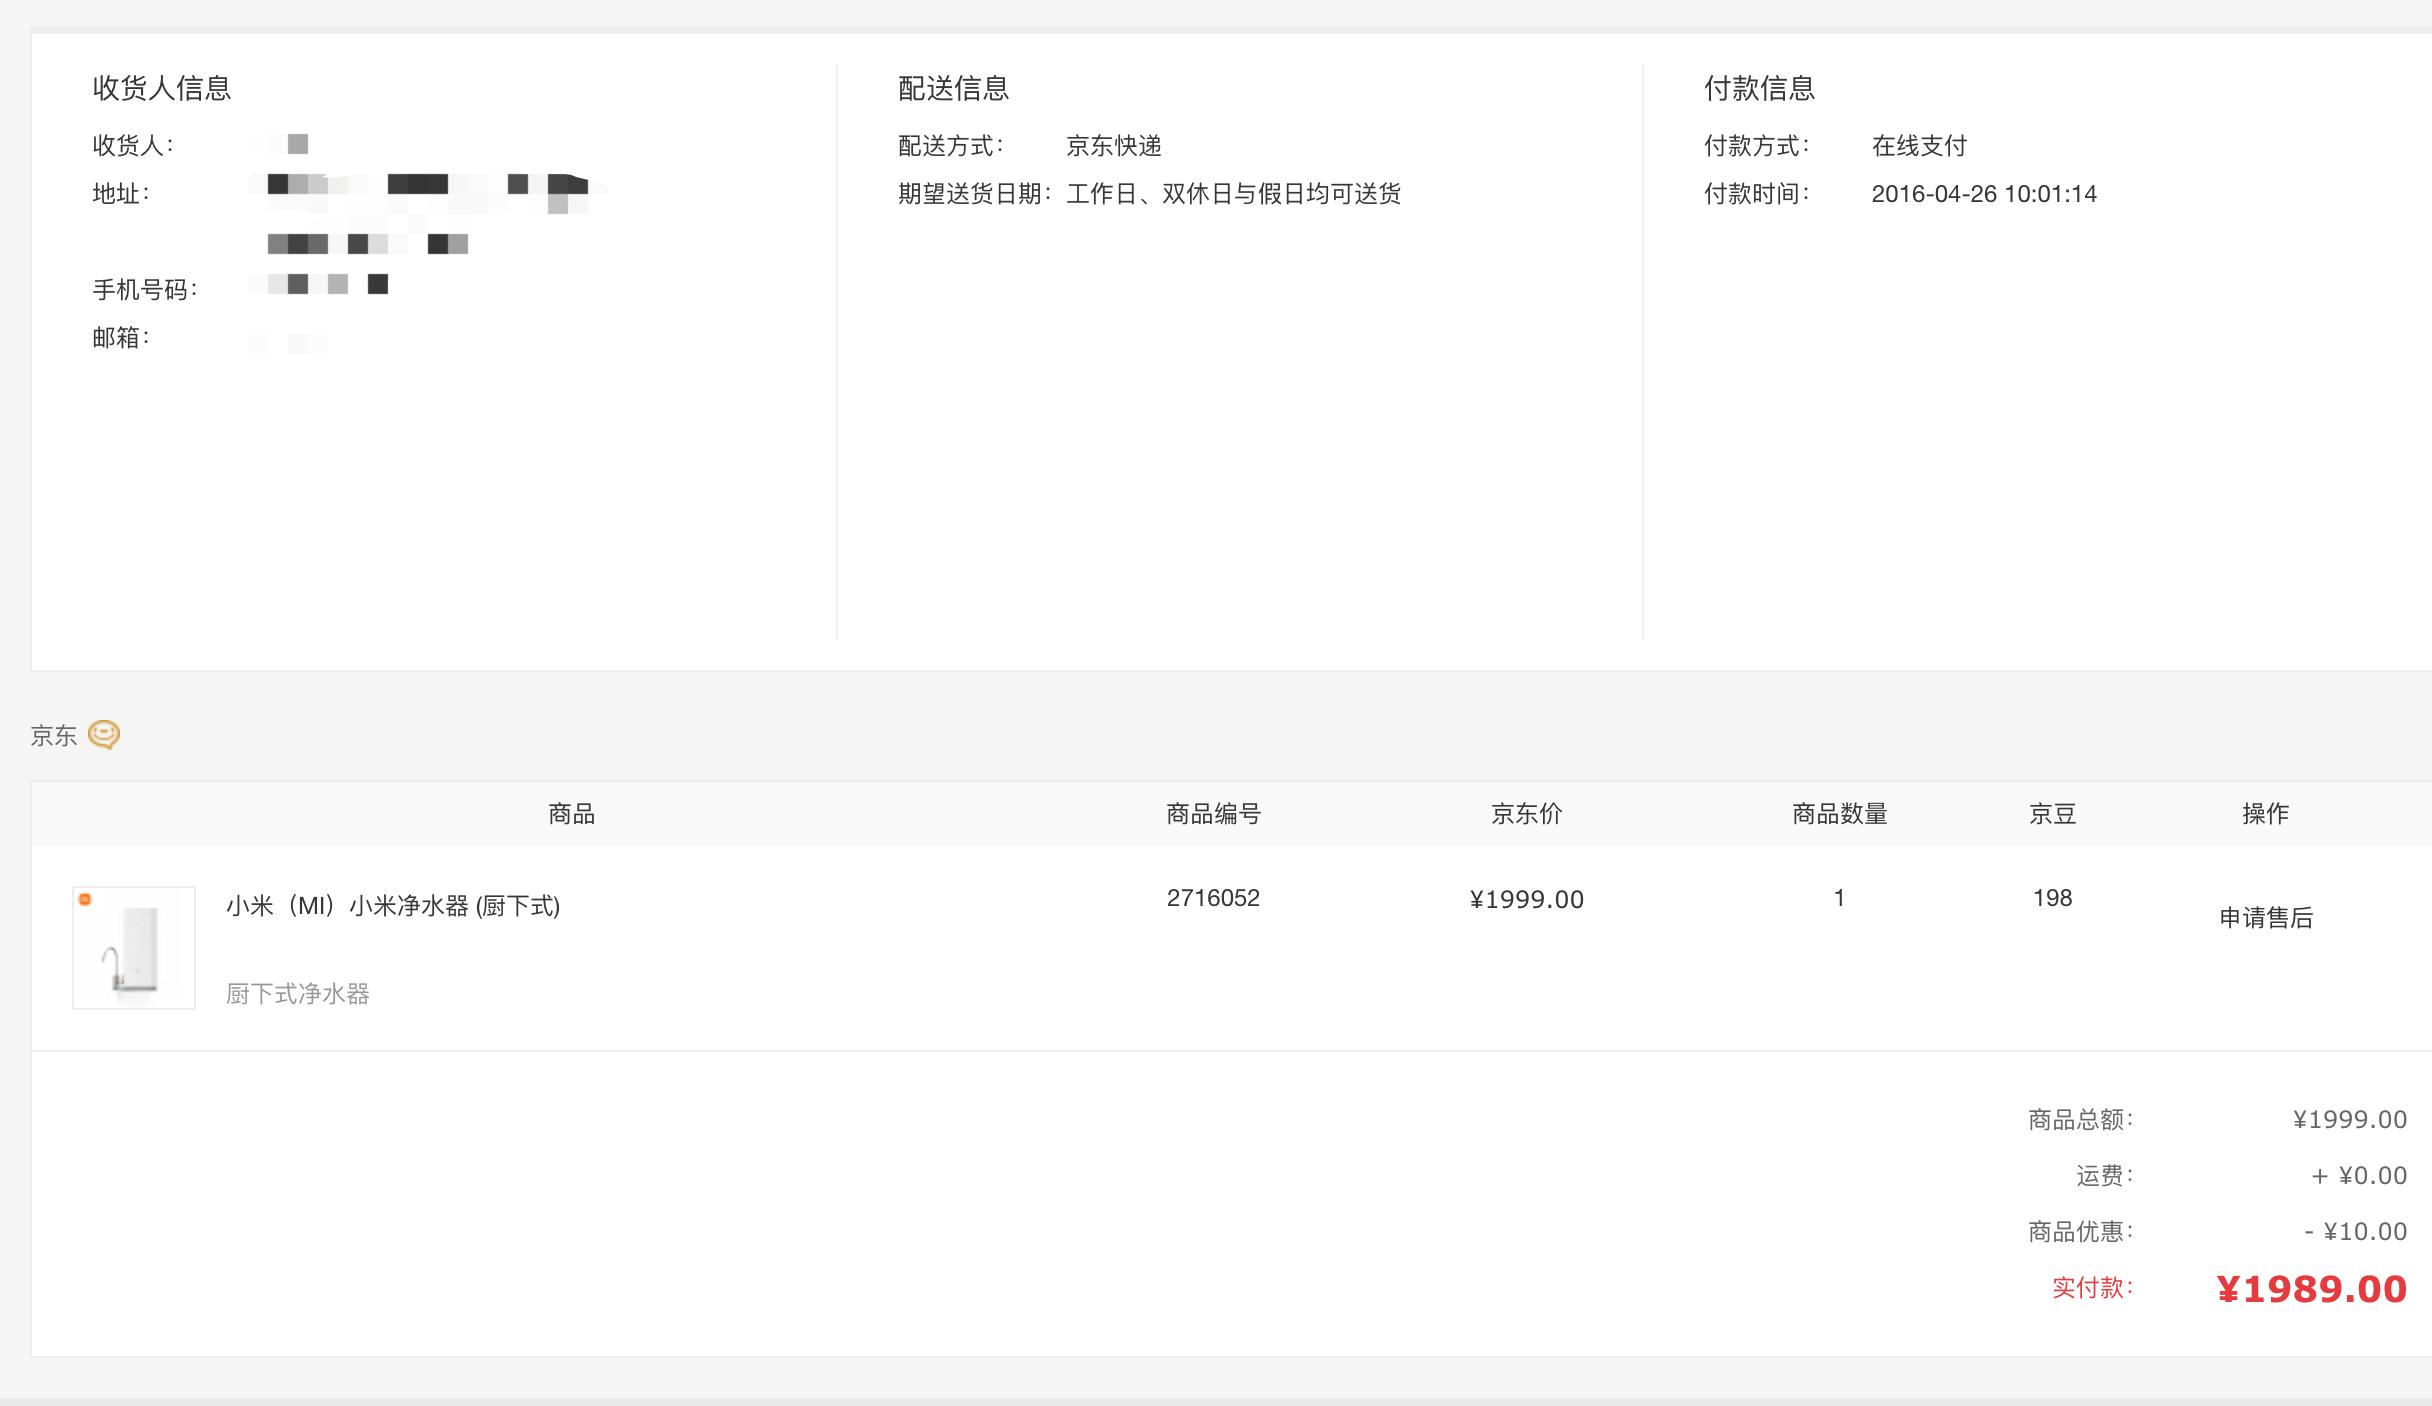The image size is (2432, 1406).
Task: Click the 厨下式净水器 variant text
Action: click(x=298, y=994)
